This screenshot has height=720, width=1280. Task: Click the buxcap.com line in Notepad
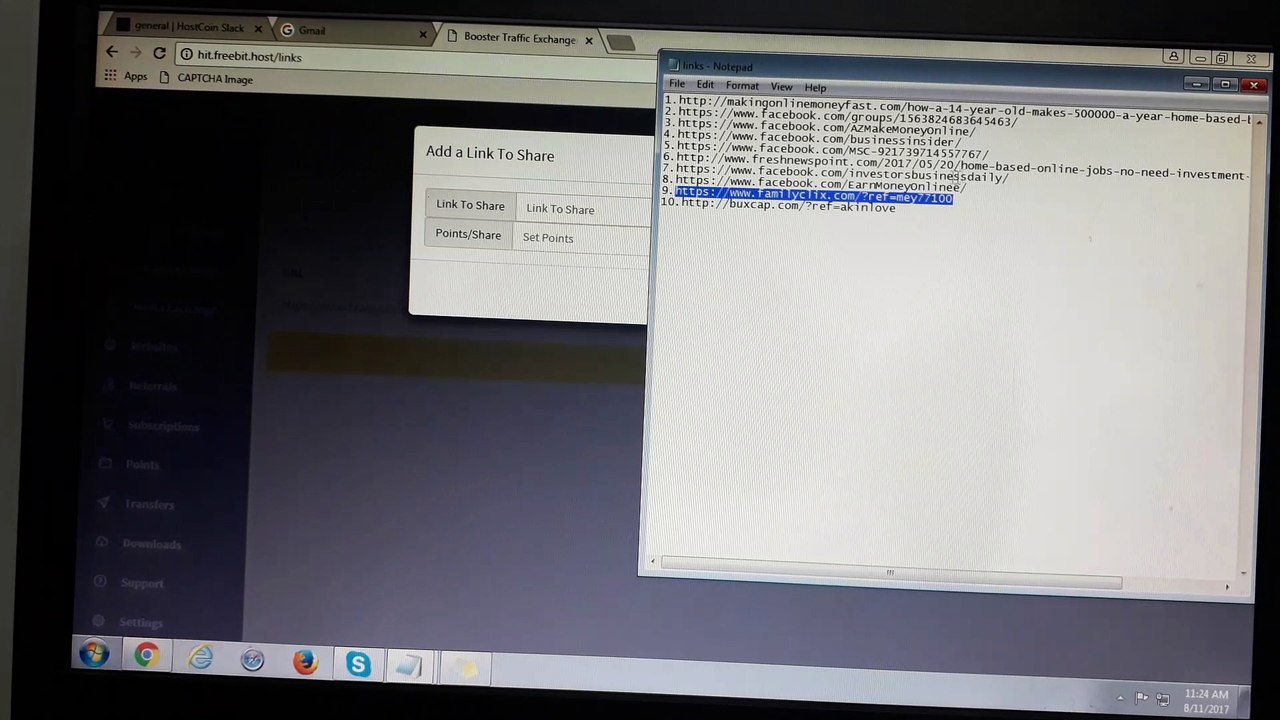[x=778, y=206]
